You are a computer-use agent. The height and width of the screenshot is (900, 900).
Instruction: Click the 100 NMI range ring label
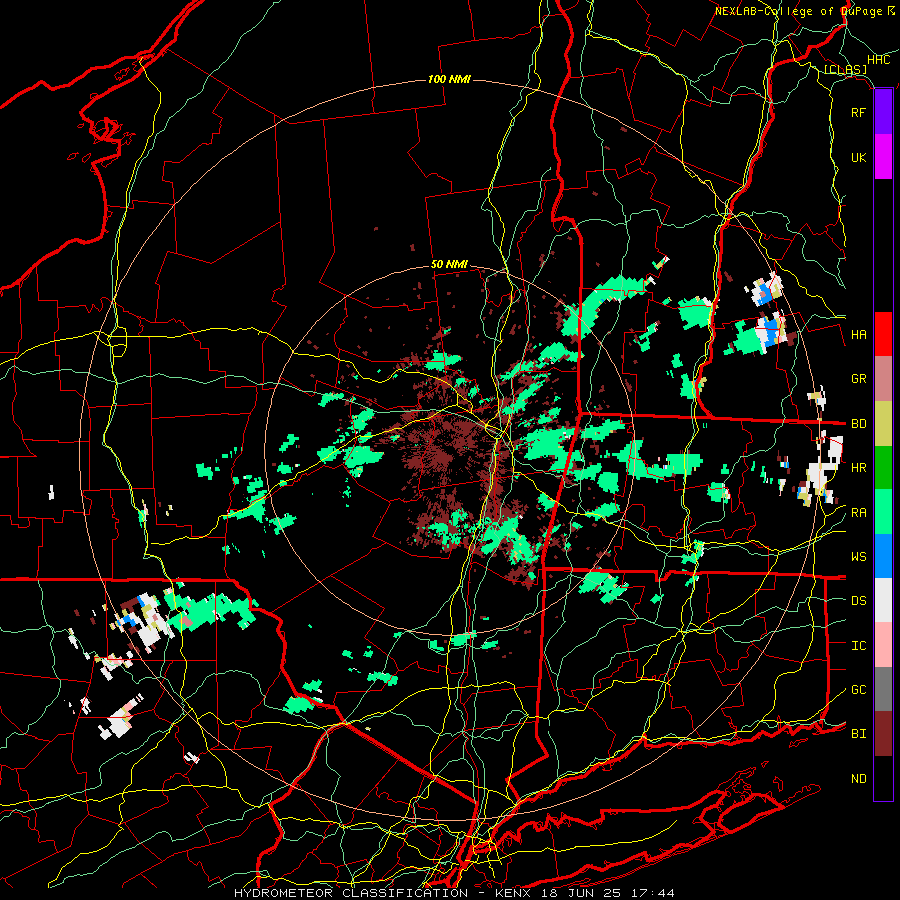[449, 79]
